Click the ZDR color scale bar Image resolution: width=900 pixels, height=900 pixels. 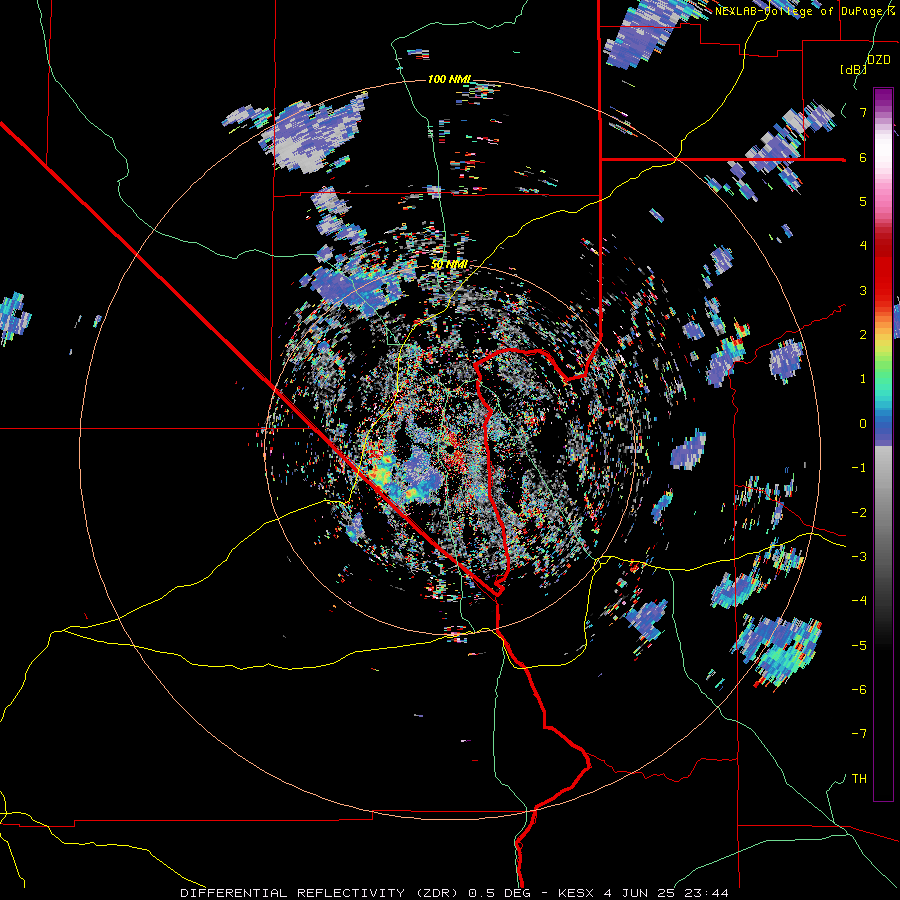pos(883,444)
